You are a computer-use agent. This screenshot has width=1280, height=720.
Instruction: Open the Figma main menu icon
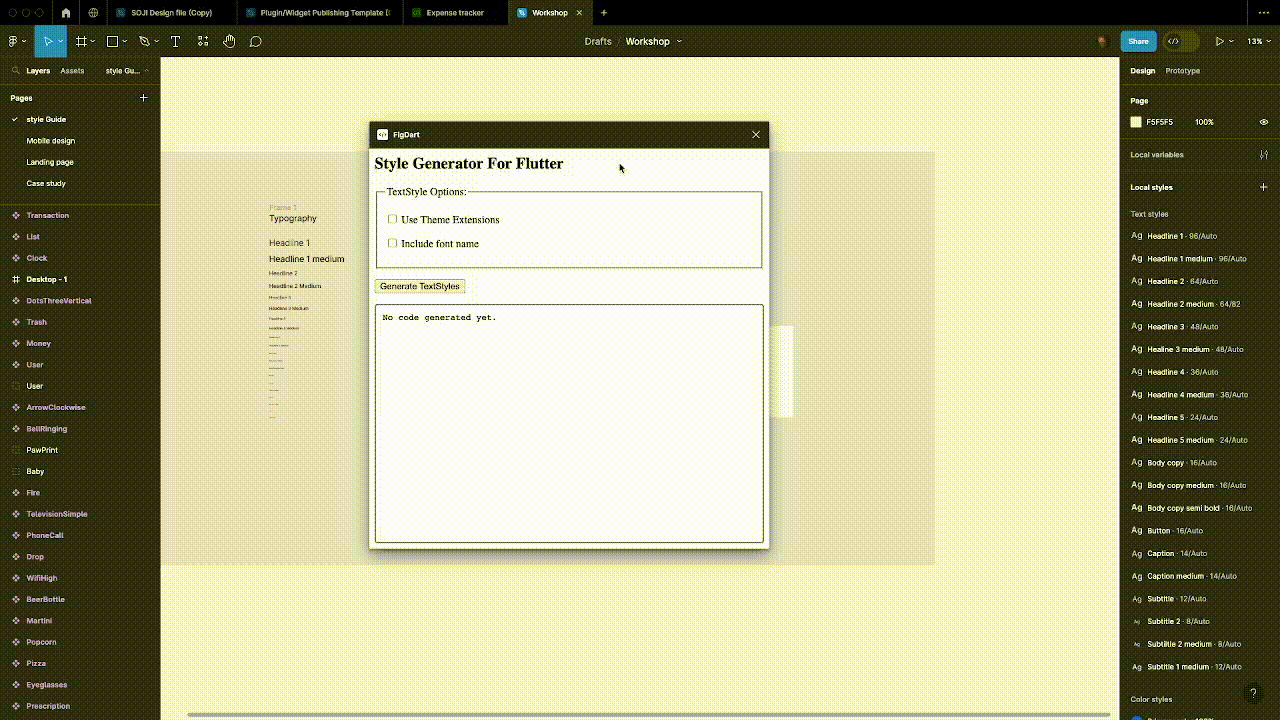13,41
